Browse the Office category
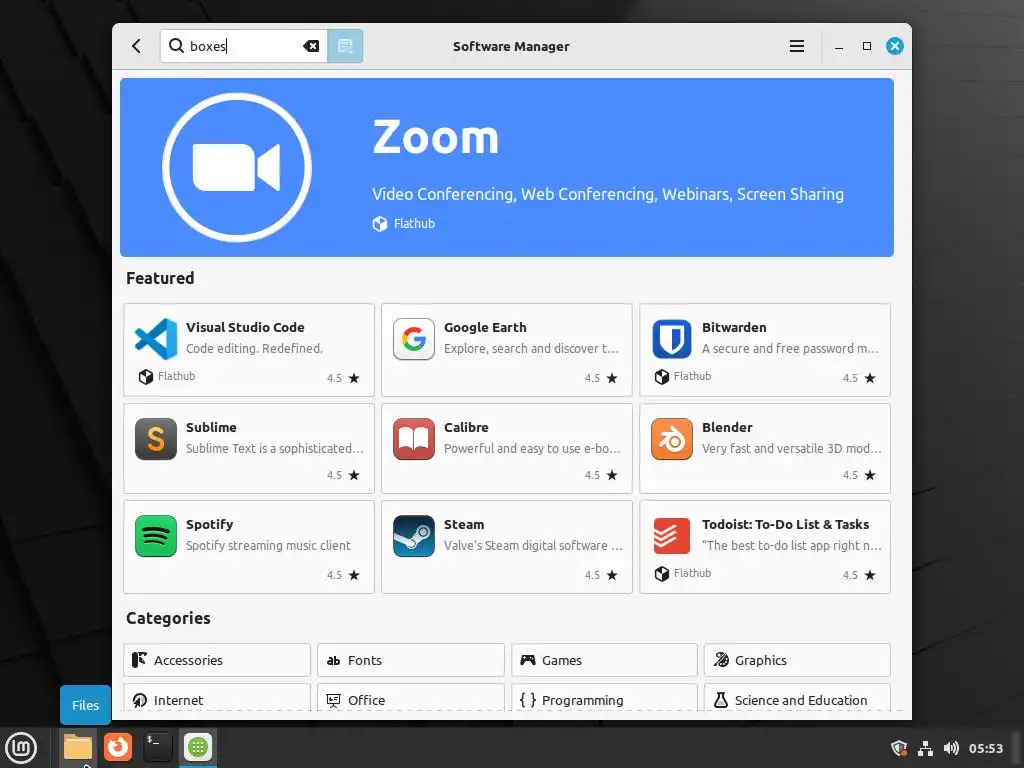This screenshot has height=768, width=1024. tap(411, 699)
